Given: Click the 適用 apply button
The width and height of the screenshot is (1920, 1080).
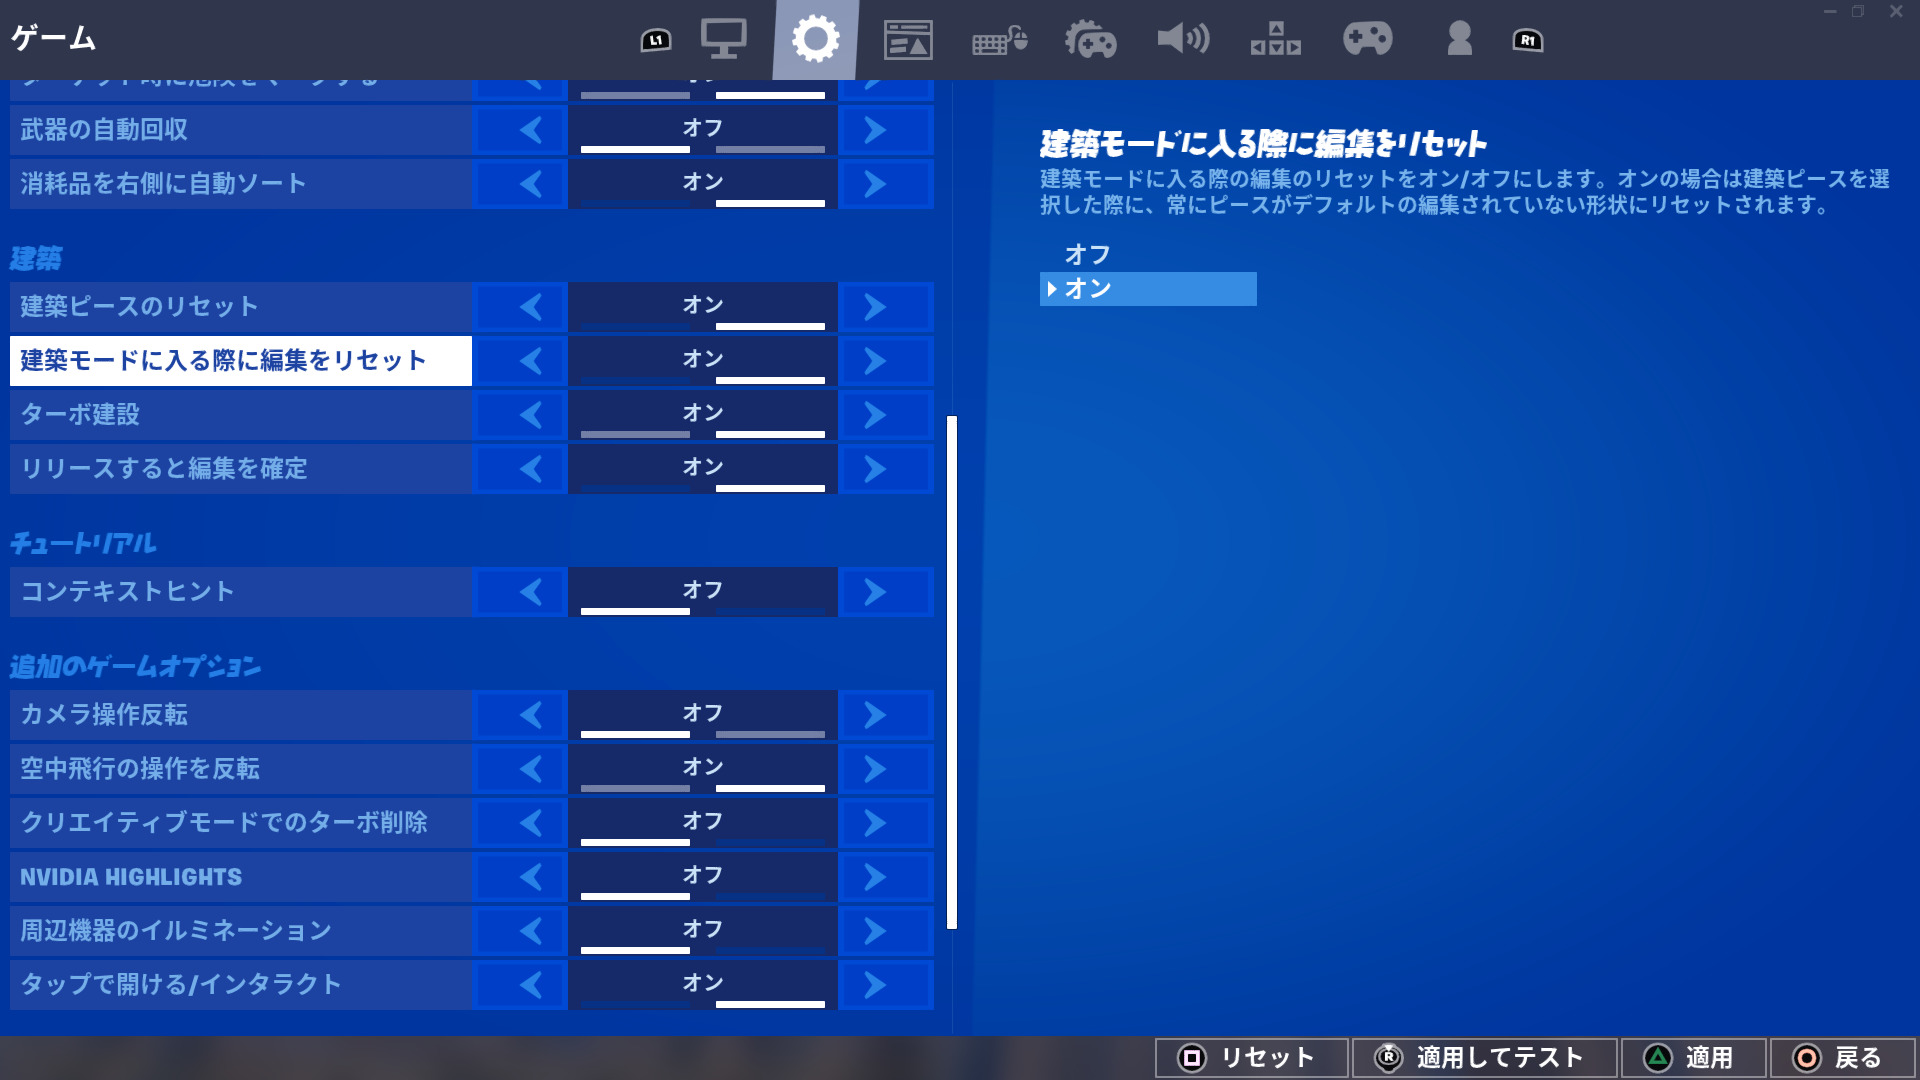Looking at the screenshot, I should (x=1693, y=1058).
